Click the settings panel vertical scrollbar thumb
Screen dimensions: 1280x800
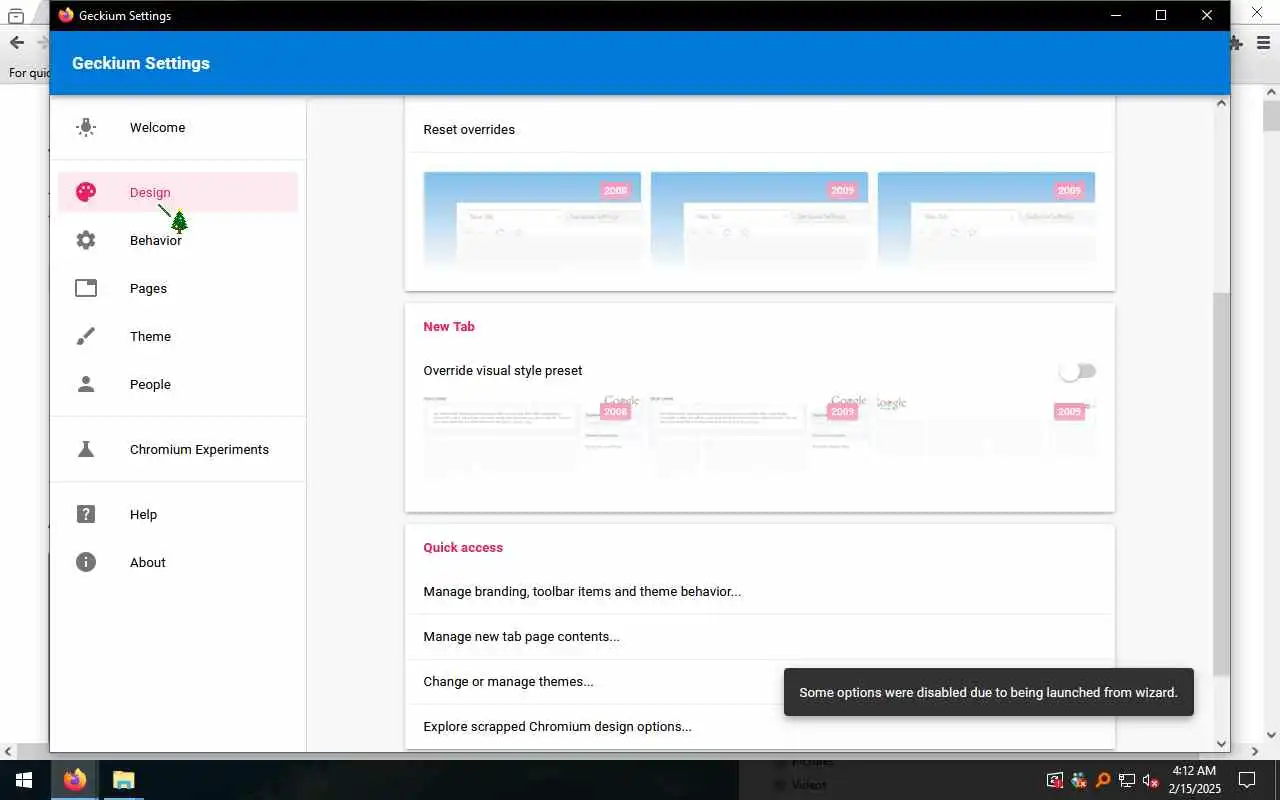1221,483
